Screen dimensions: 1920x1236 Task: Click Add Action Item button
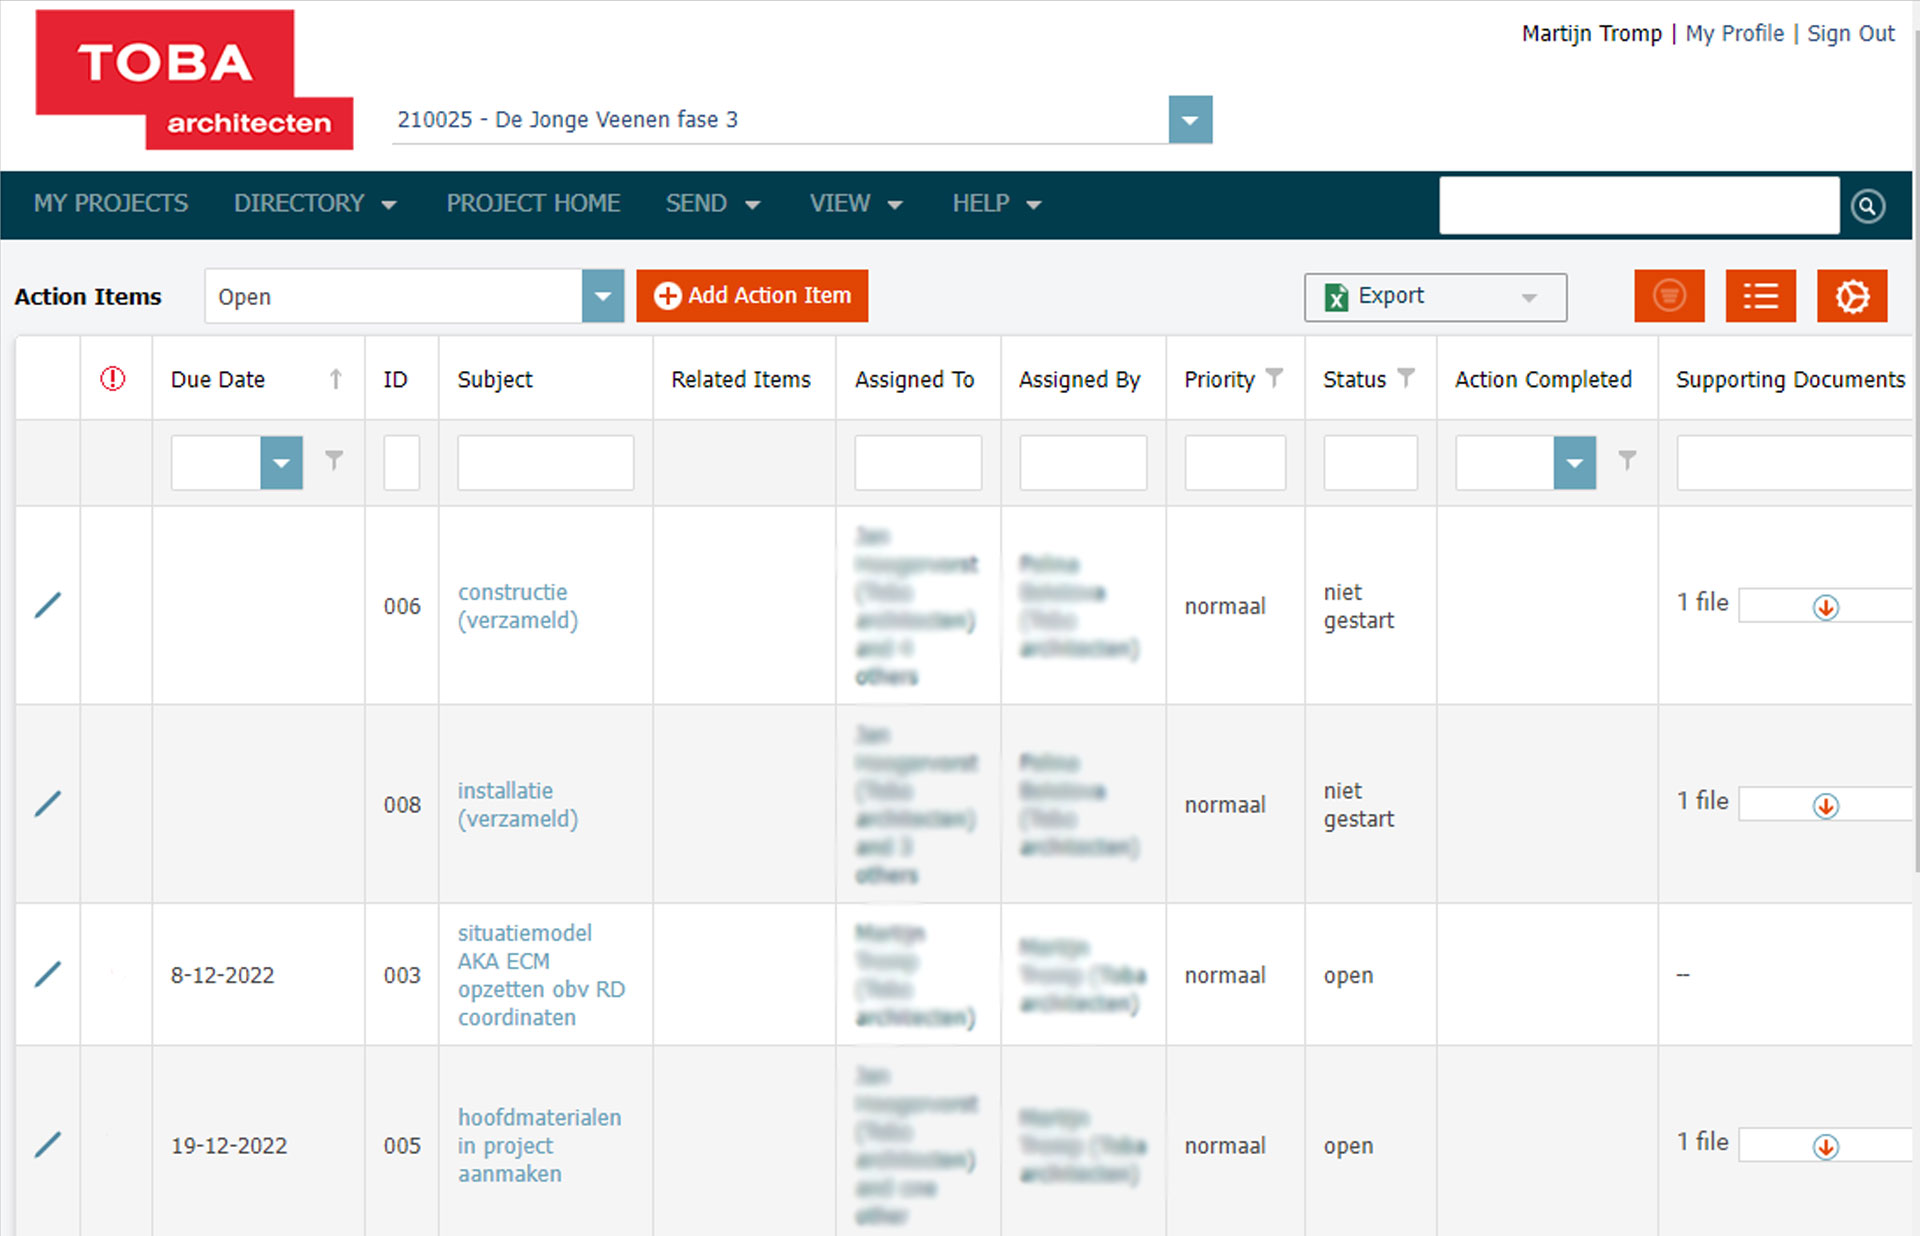(752, 296)
